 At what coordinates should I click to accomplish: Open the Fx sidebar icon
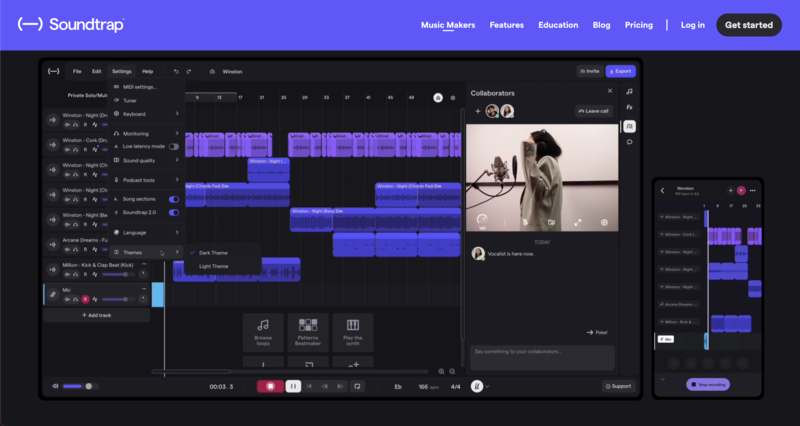pyautogui.click(x=630, y=107)
